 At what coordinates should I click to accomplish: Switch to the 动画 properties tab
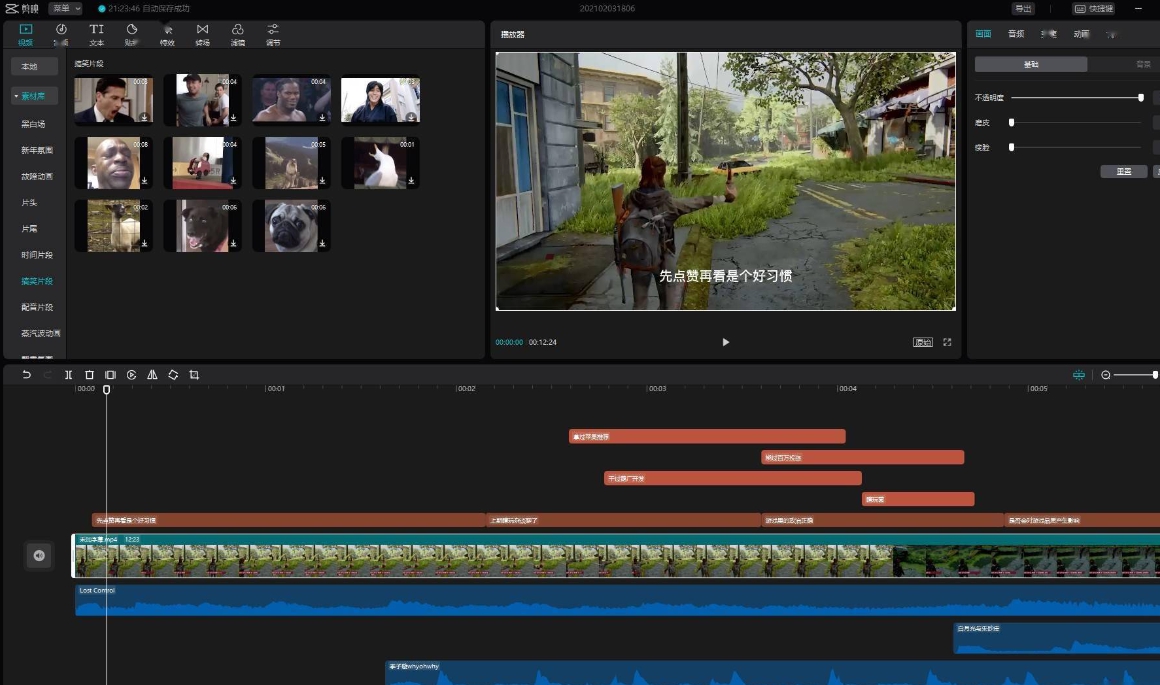(1081, 34)
